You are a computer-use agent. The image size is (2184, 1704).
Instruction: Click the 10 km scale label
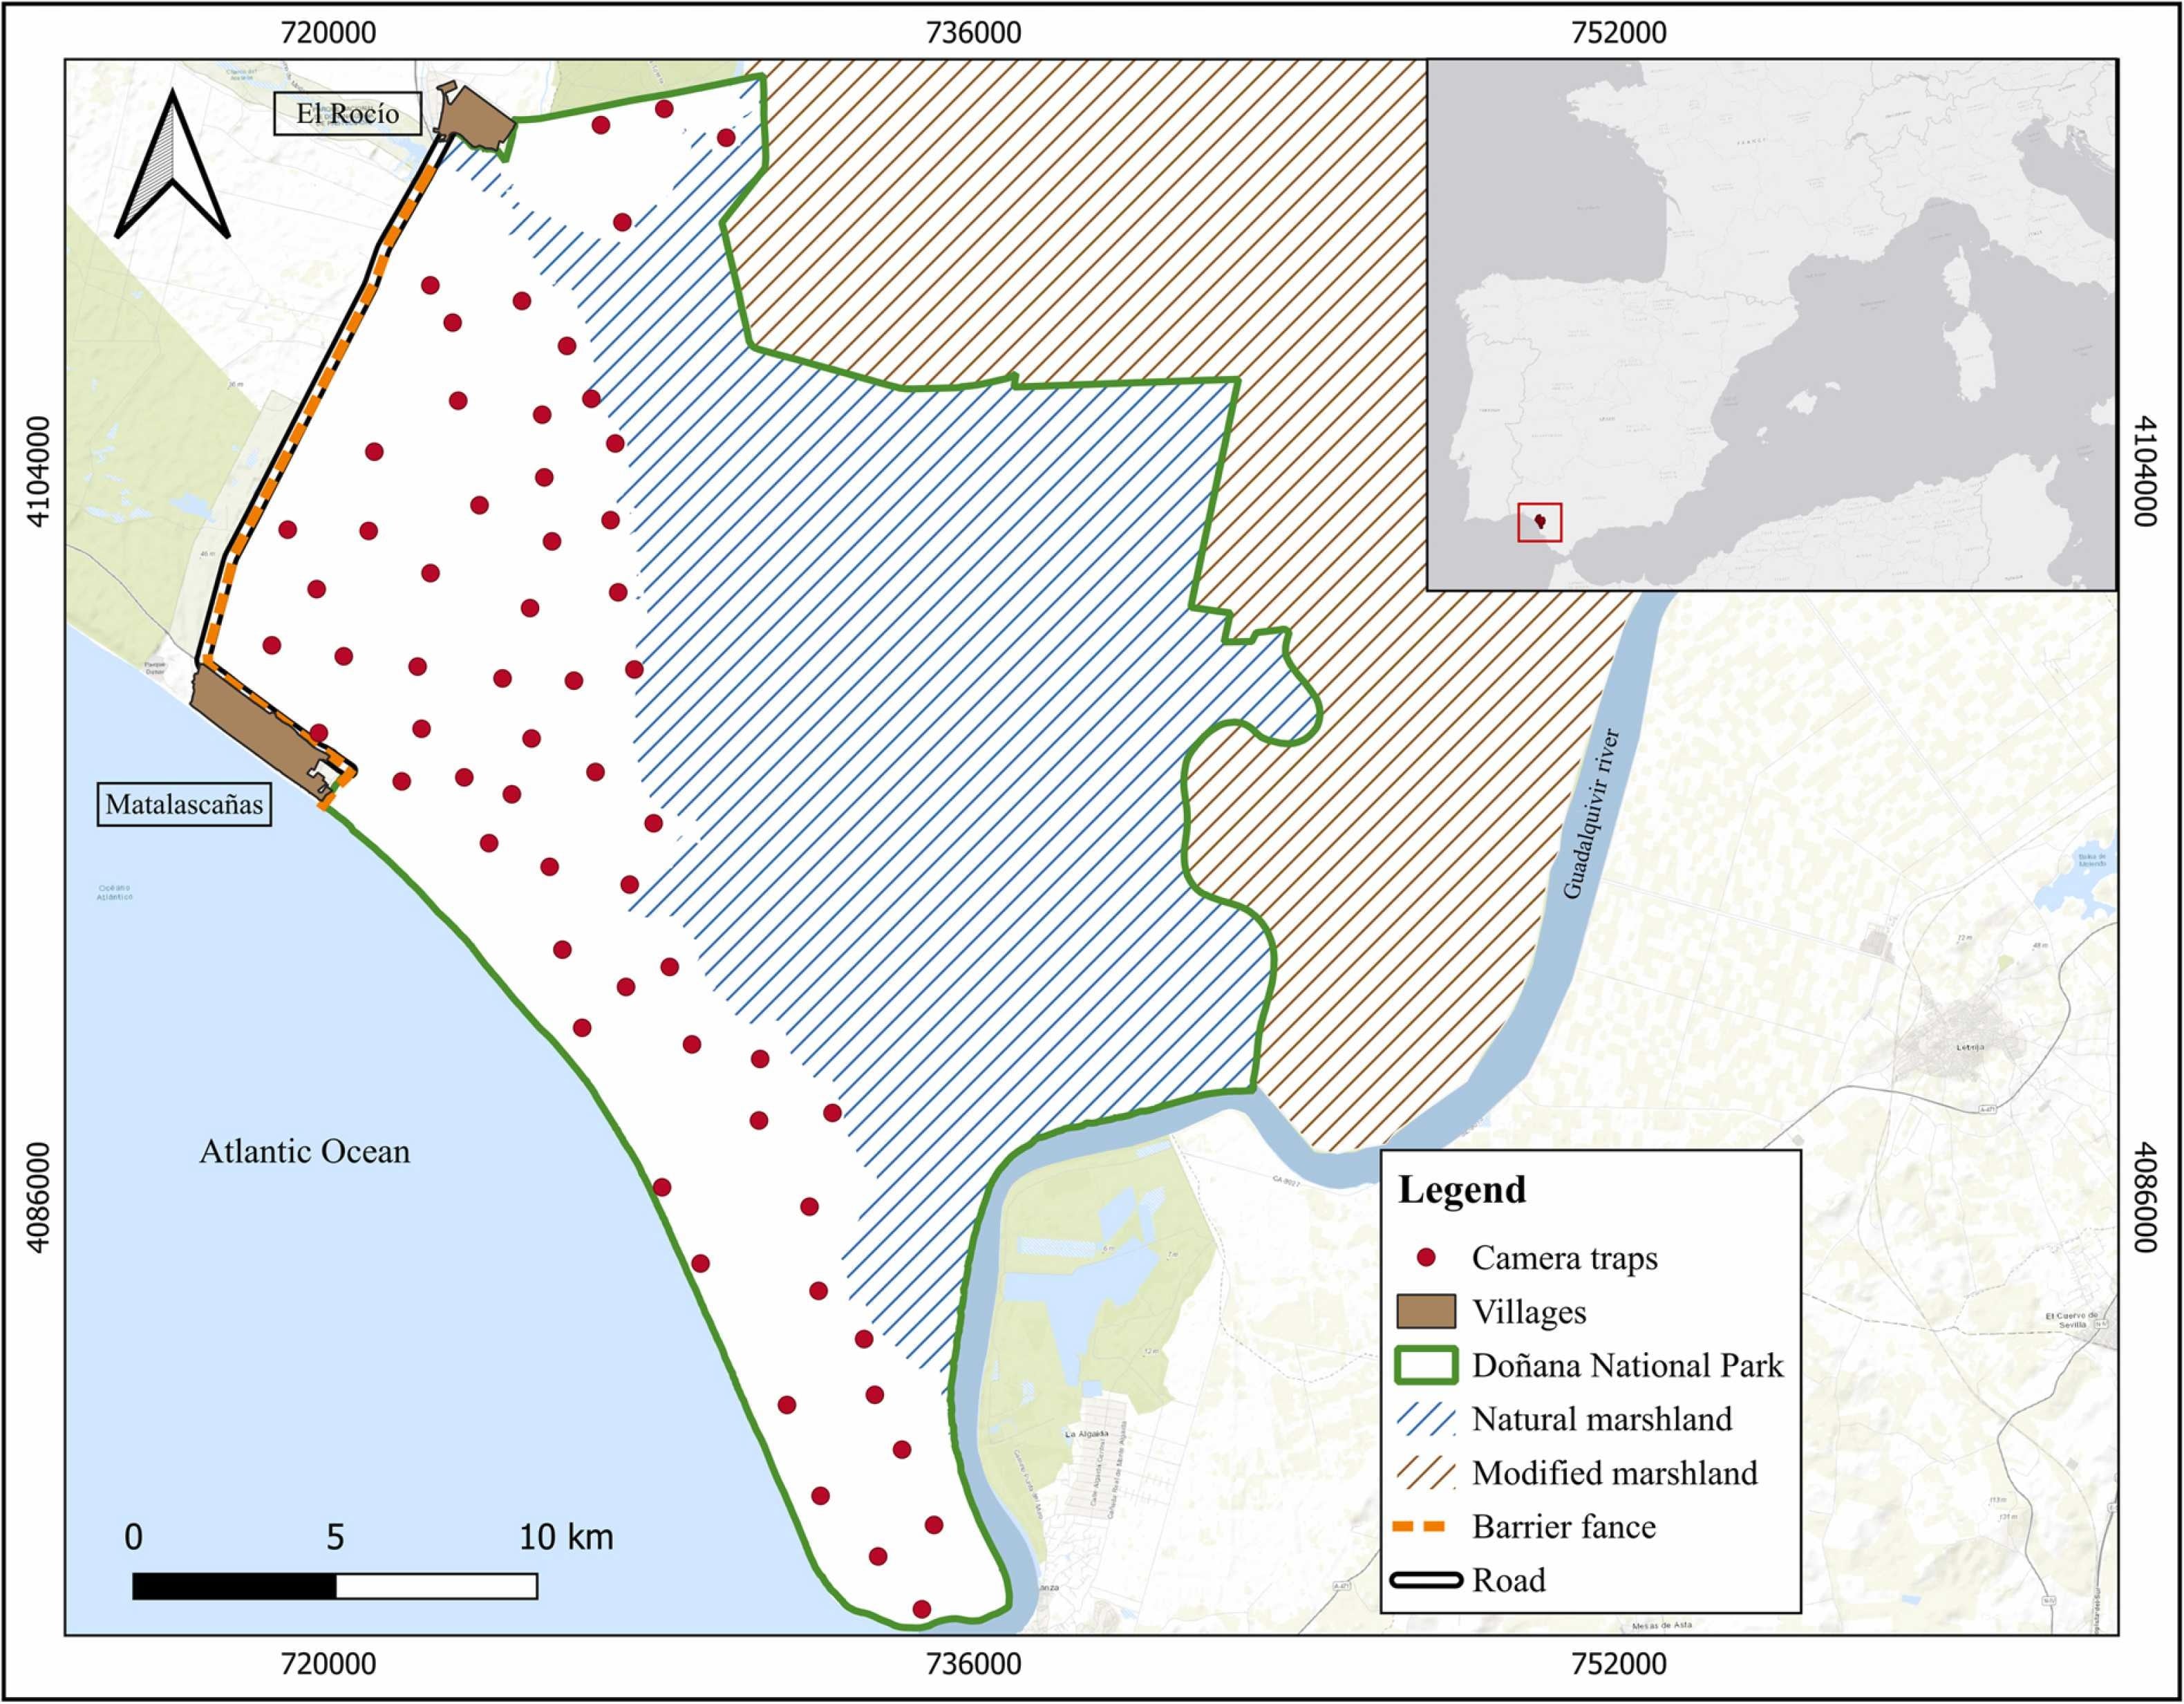coord(566,1537)
